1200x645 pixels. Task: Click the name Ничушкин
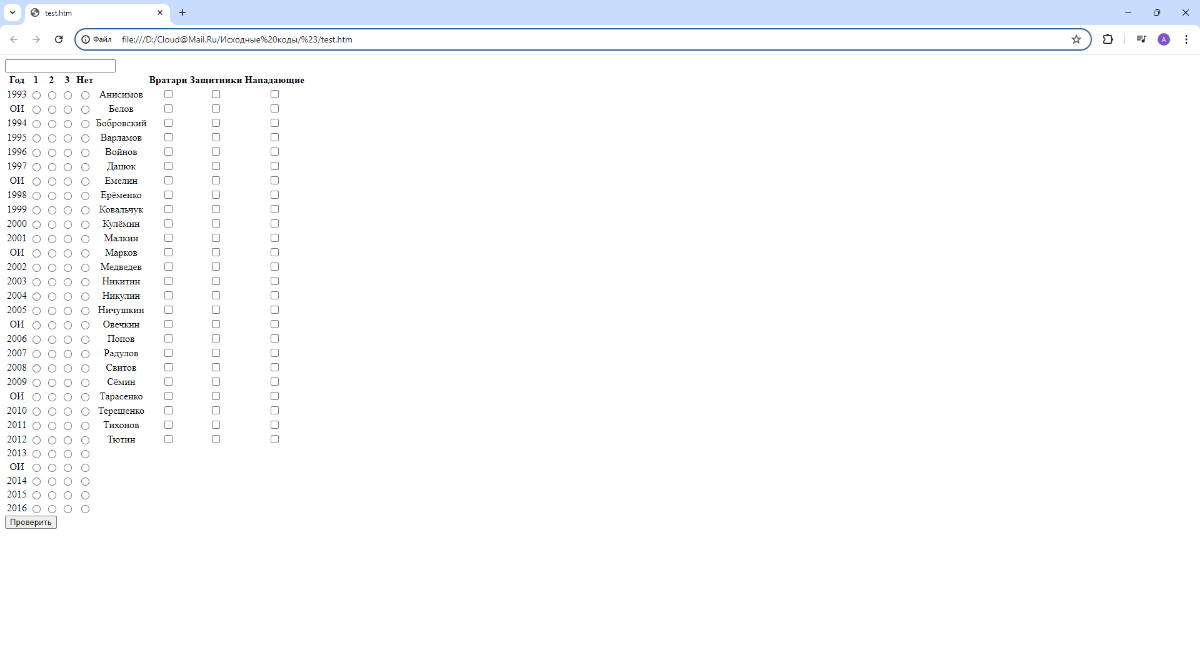(121, 310)
